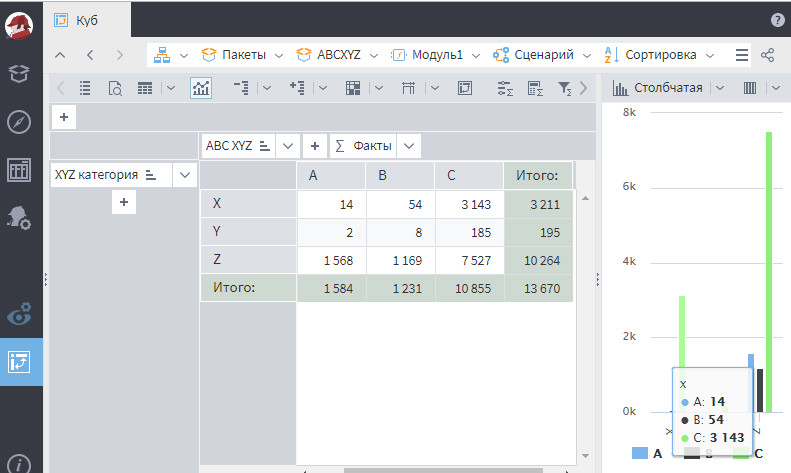Open the eye icon in left sidebar

coord(19,314)
